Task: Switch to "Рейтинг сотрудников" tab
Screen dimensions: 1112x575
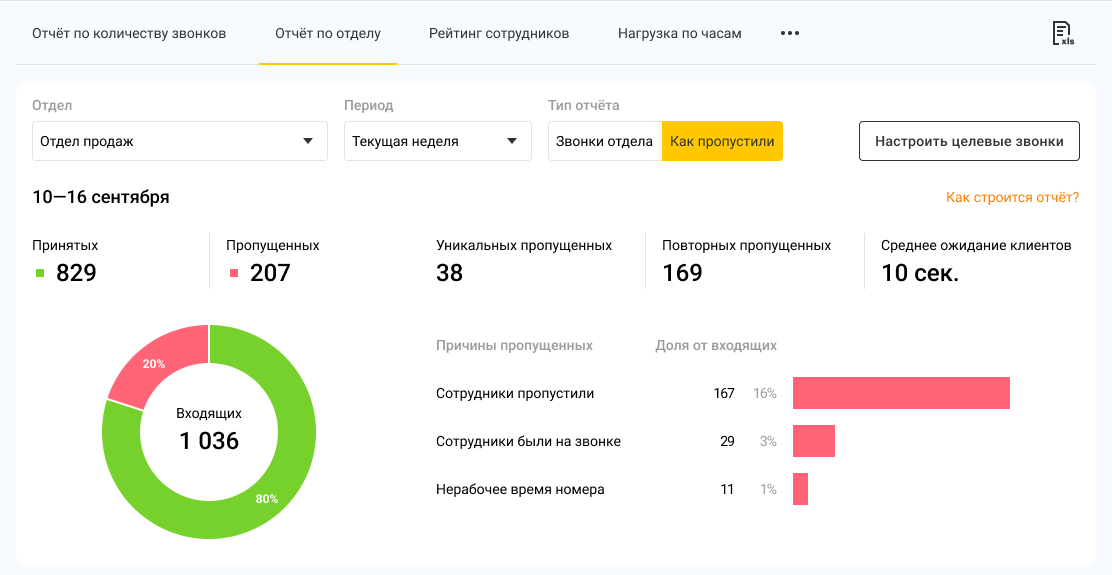Action: tap(499, 33)
